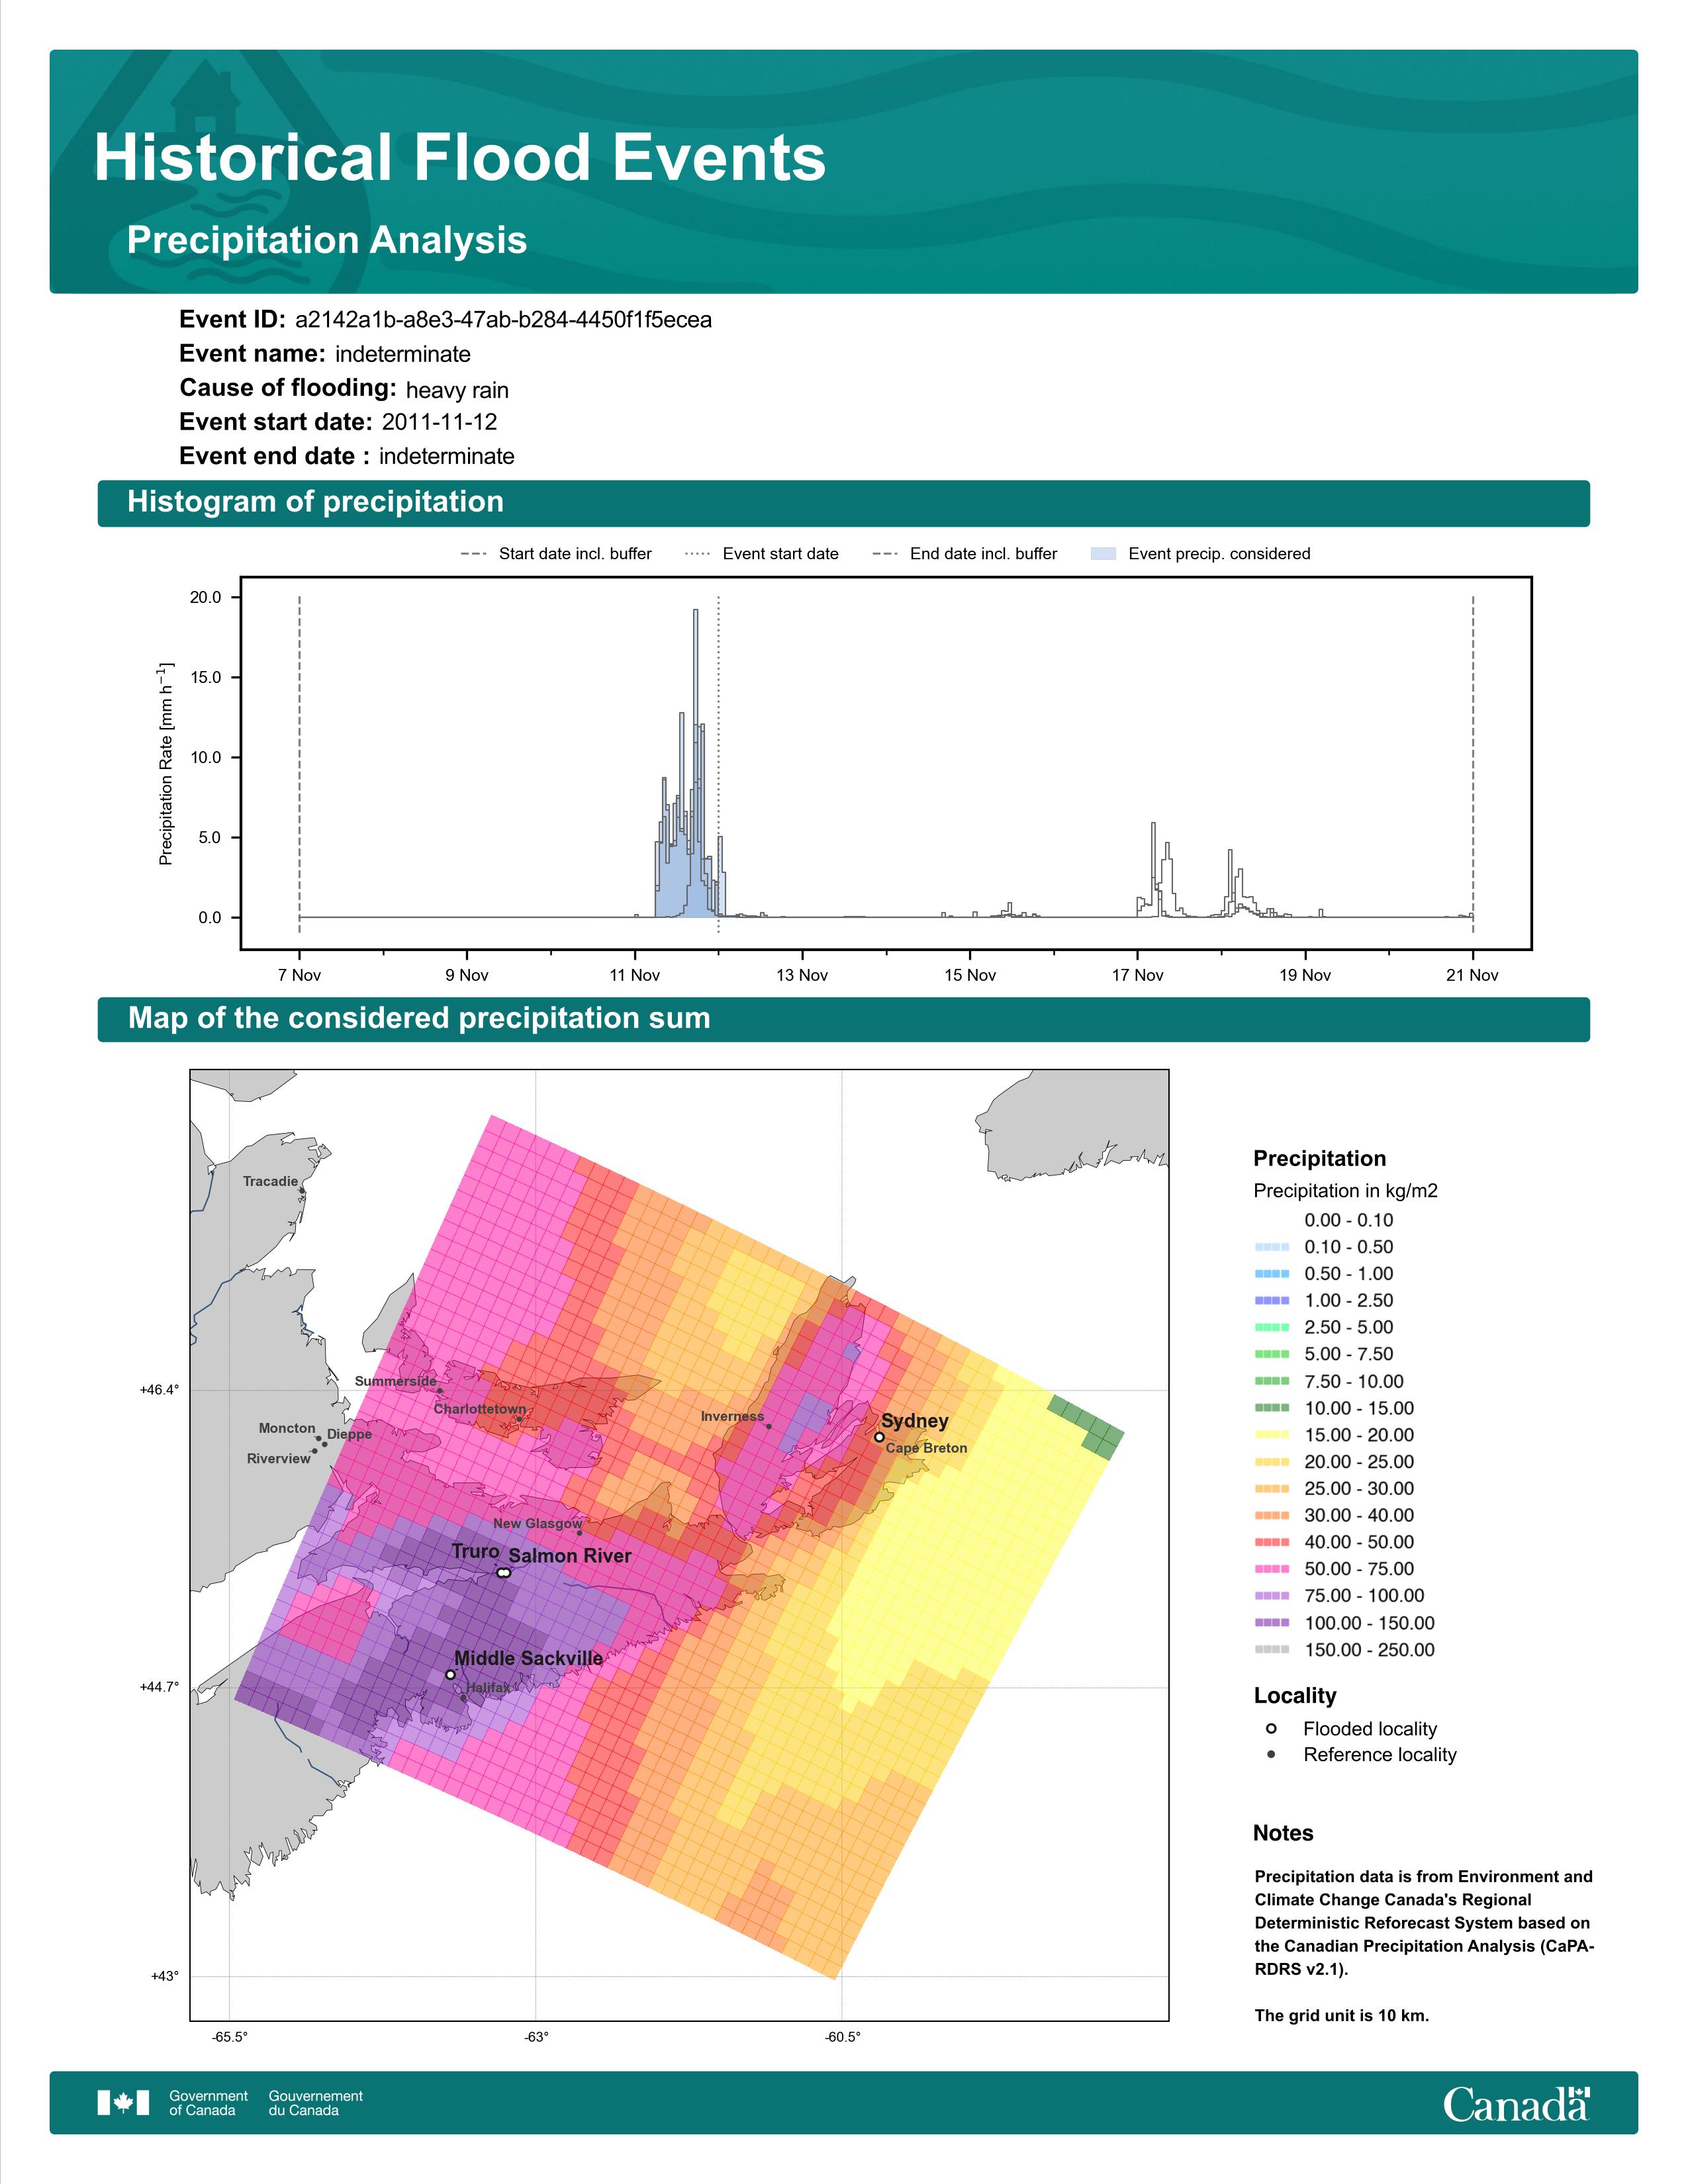Viewport: 1688px width, 2184px height.
Task: Click the Reference locality legend symbol
Action: (x=1271, y=1755)
